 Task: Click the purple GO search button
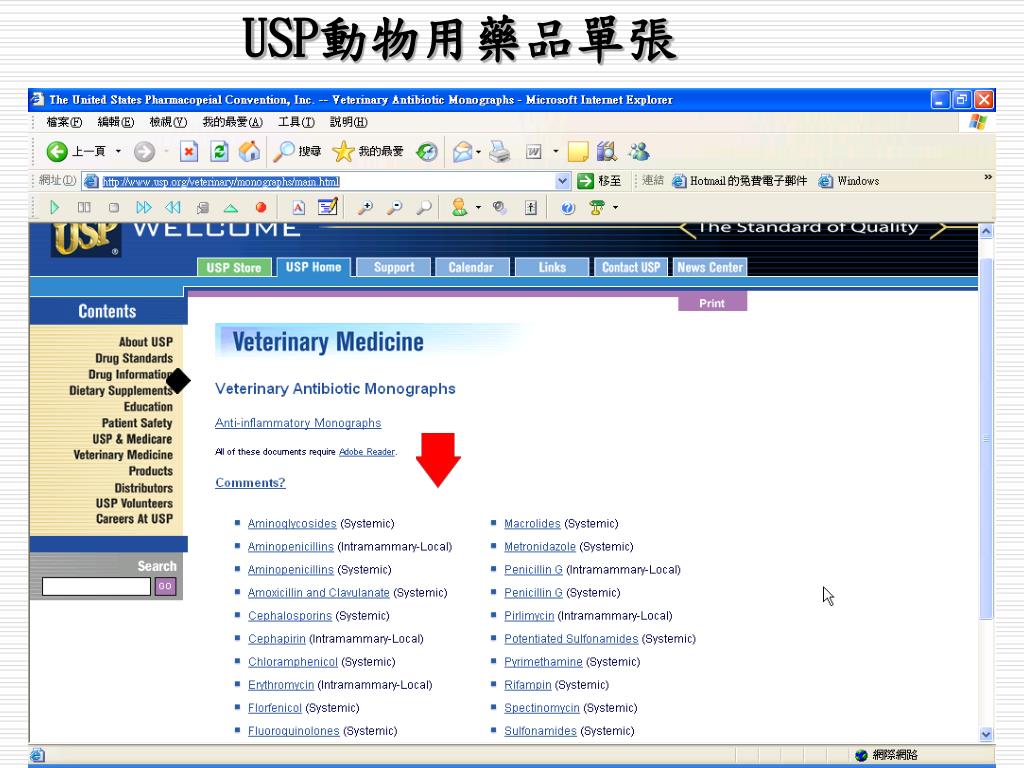point(165,586)
